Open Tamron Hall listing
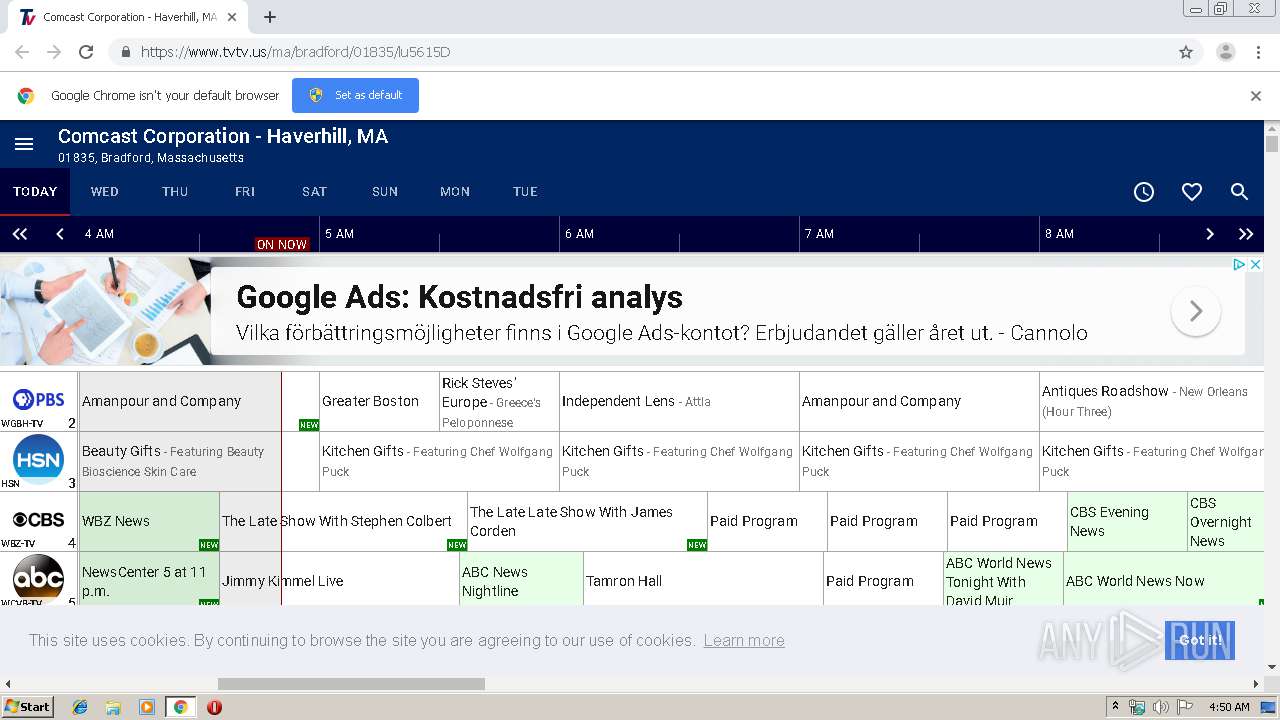This screenshot has height=720, width=1280. tap(703, 580)
